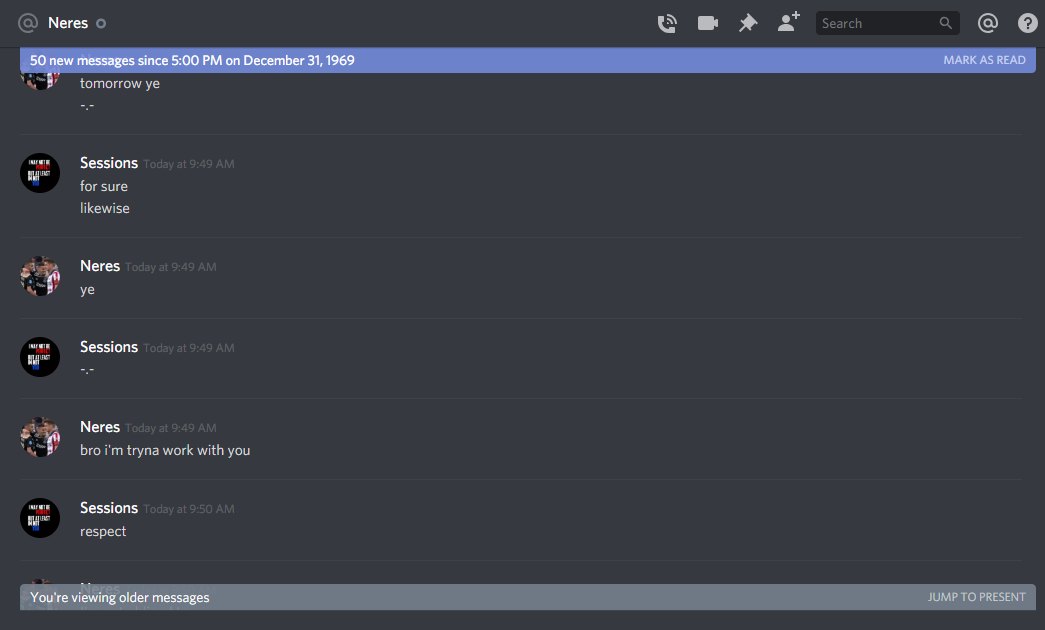The image size is (1045, 630).
Task: Click Sessions avatar next to '-.-' message
Action: (40, 357)
